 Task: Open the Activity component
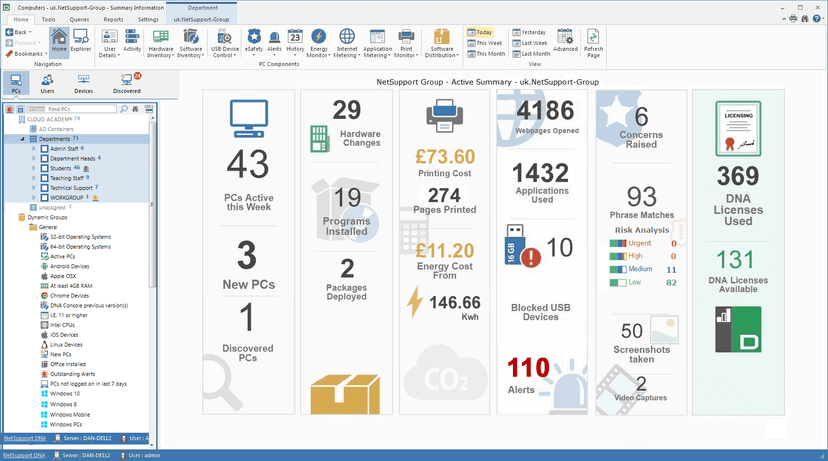click(x=132, y=41)
